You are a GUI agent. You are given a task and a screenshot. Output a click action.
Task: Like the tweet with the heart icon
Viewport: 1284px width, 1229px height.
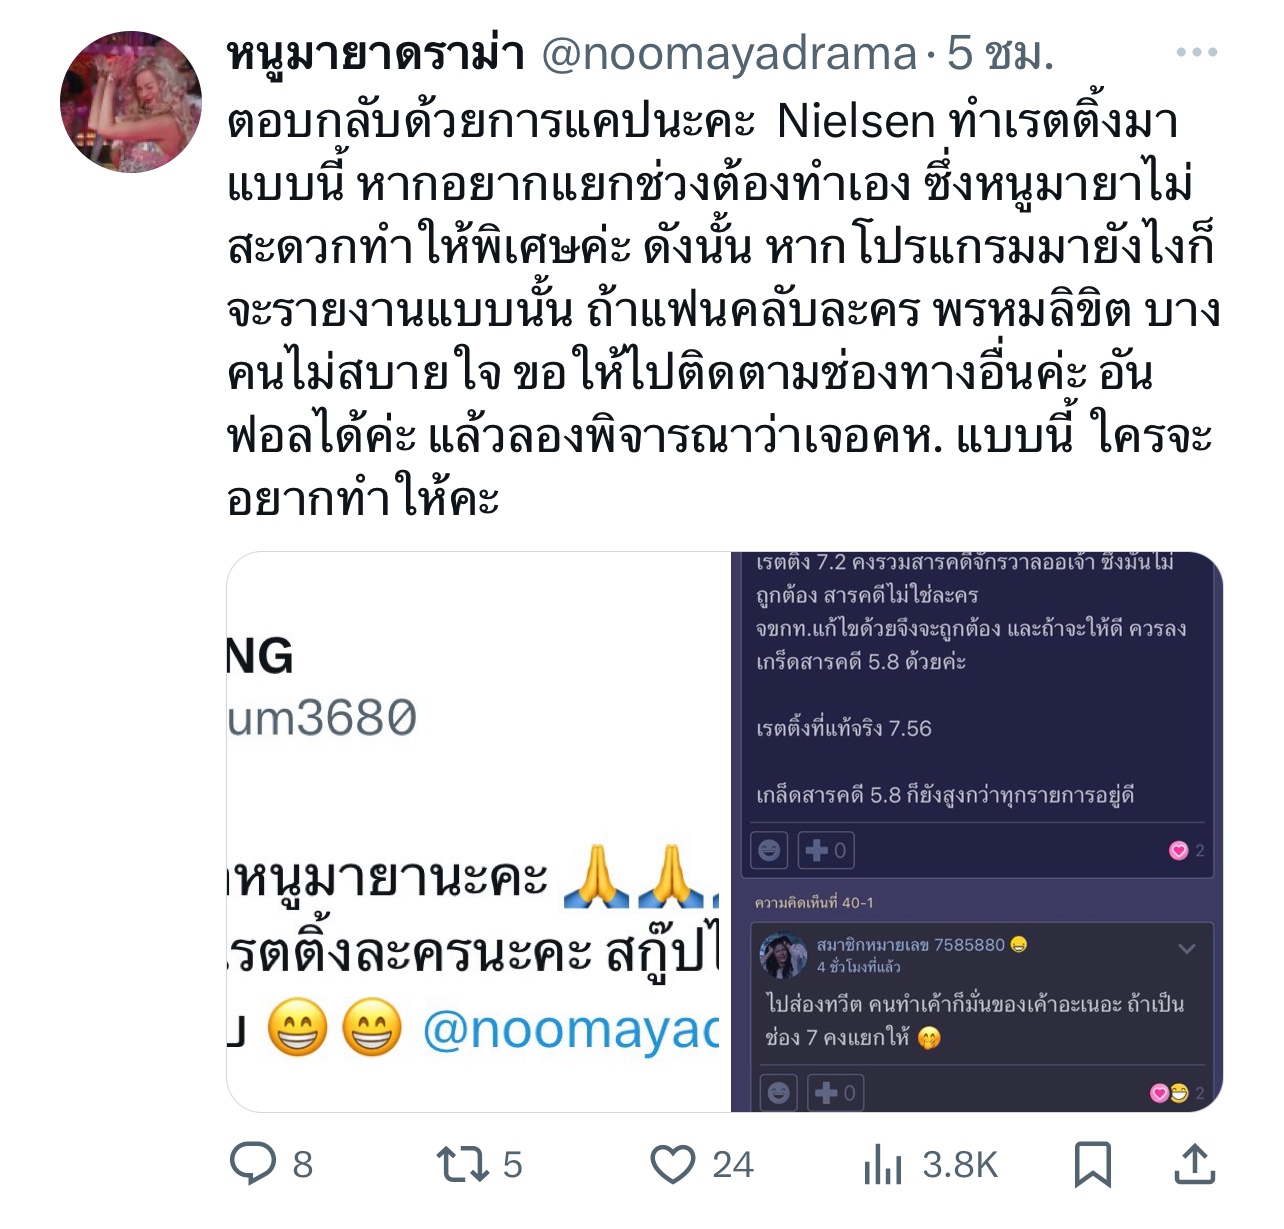673,1165
